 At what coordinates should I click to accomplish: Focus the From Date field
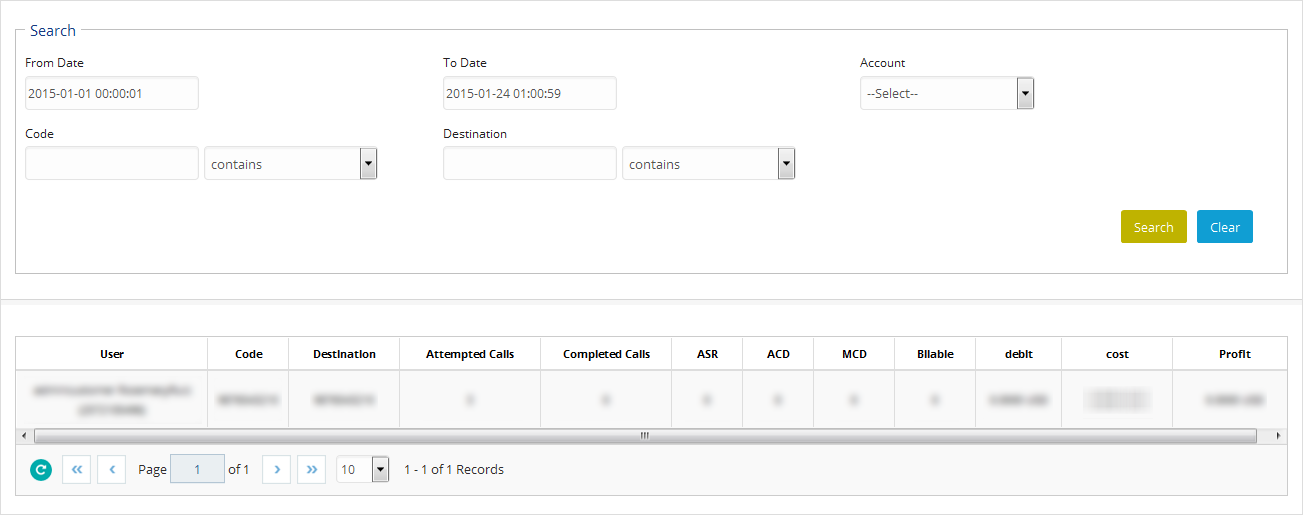(112, 93)
